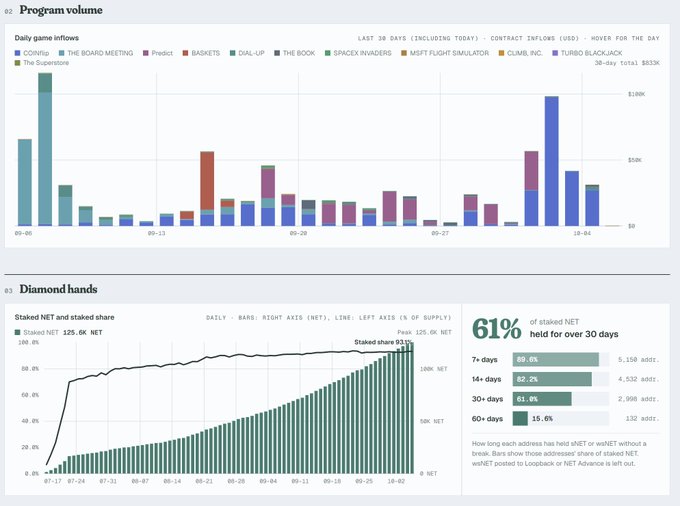Click the 'Daily game inflows' chart title
Image resolution: width=680 pixels, height=506 pixels.
(x=47, y=38)
